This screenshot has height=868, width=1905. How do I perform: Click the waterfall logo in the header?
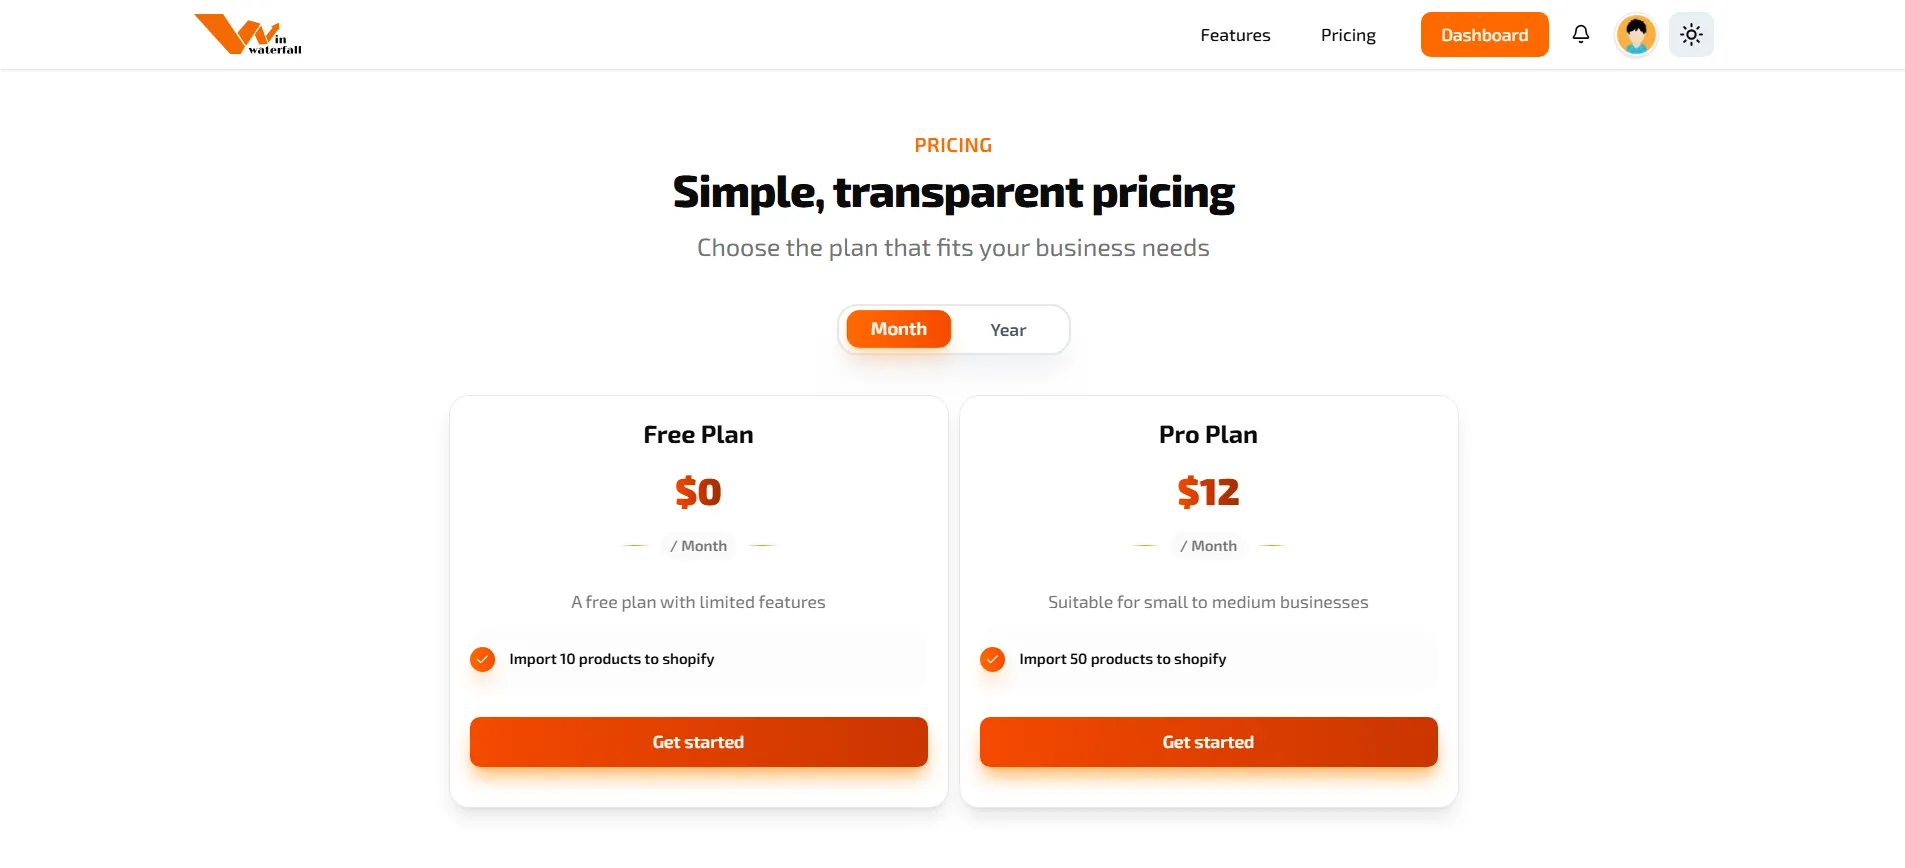247,34
